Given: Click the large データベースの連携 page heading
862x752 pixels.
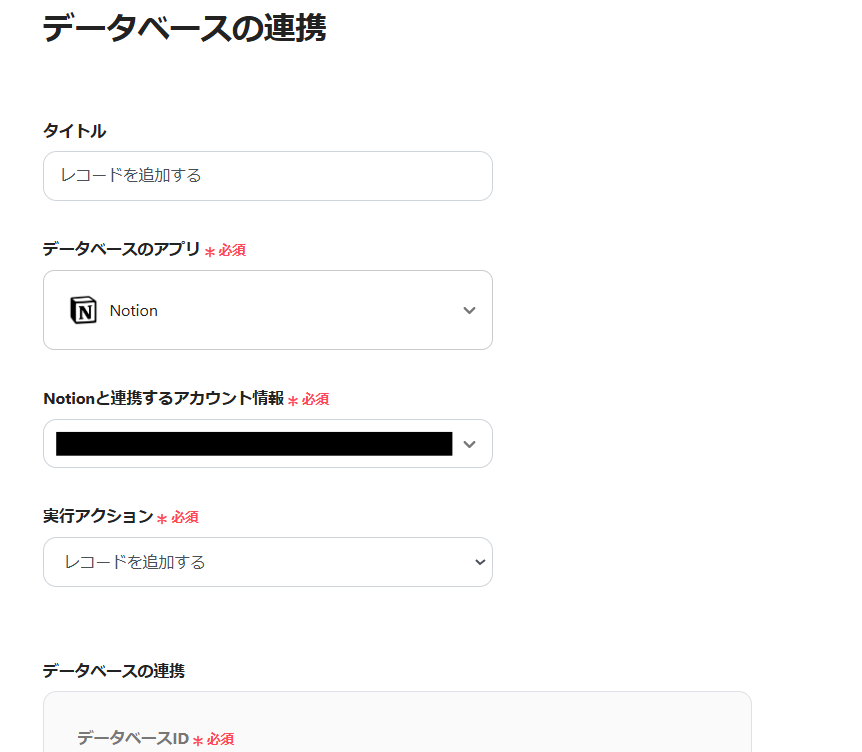Looking at the screenshot, I should coord(184,27).
